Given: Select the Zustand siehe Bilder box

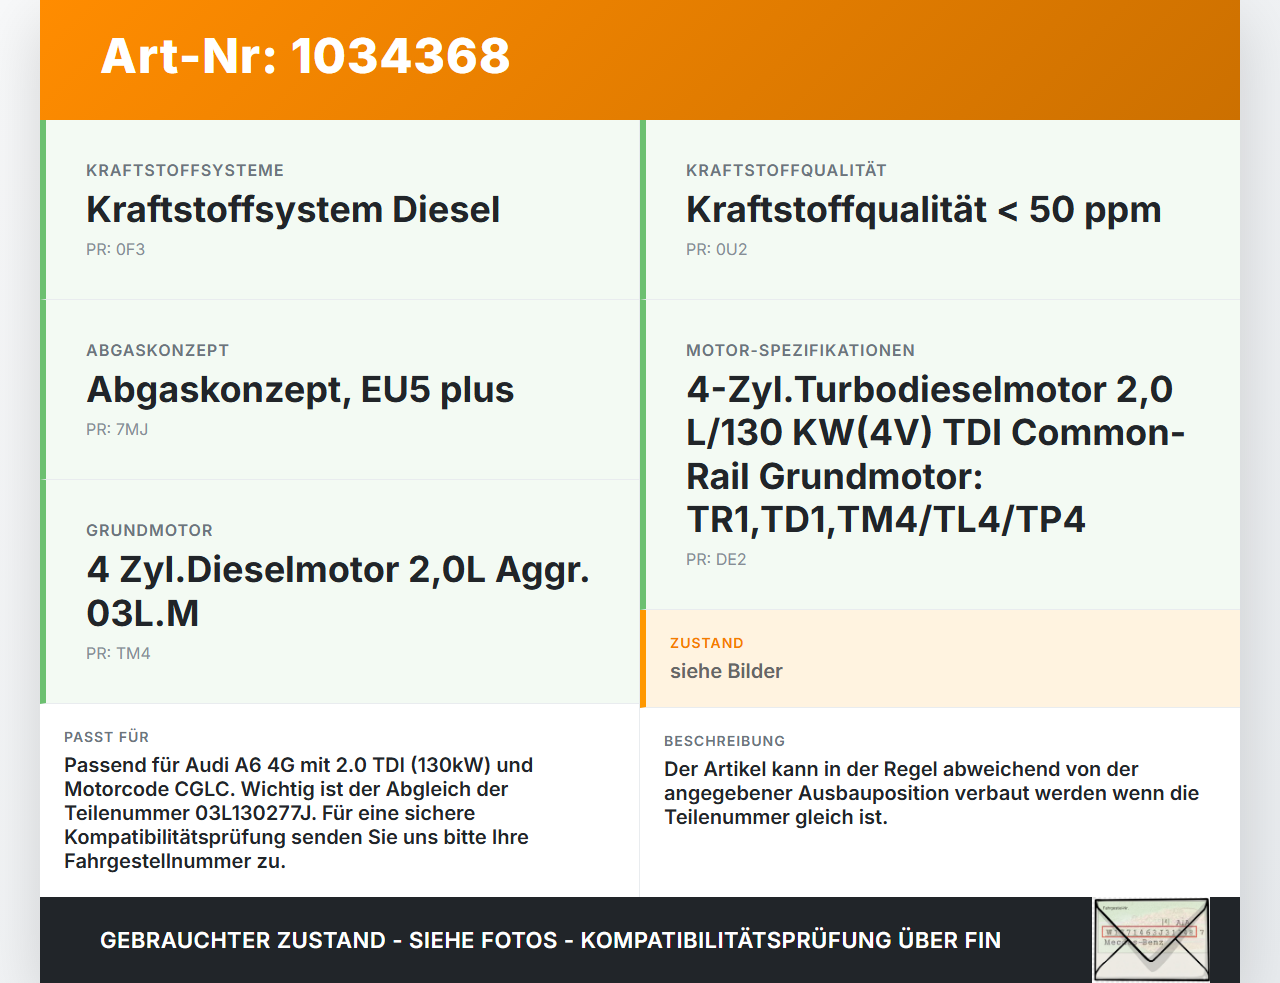Looking at the screenshot, I should [940, 659].
